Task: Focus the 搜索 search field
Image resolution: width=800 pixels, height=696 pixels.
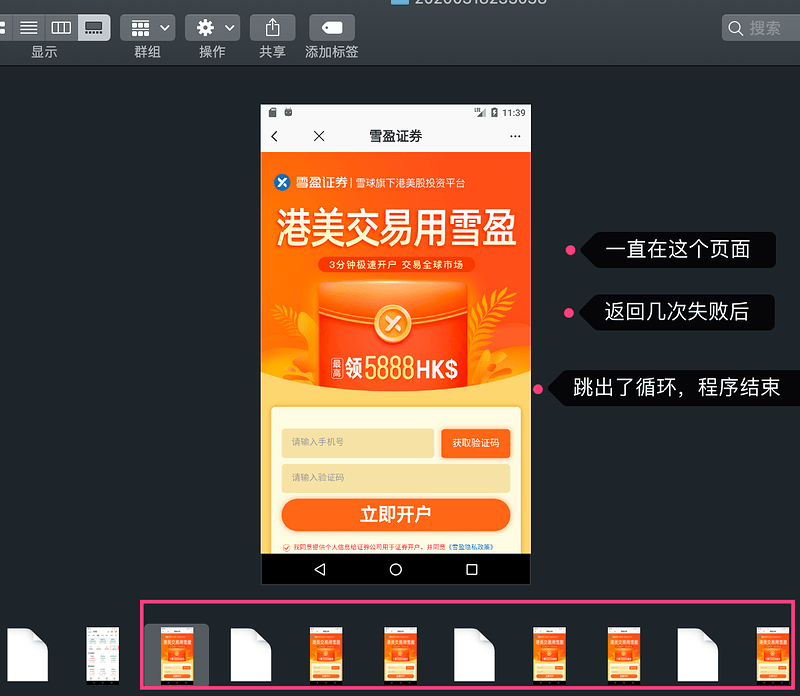Action: coord(761,28)
